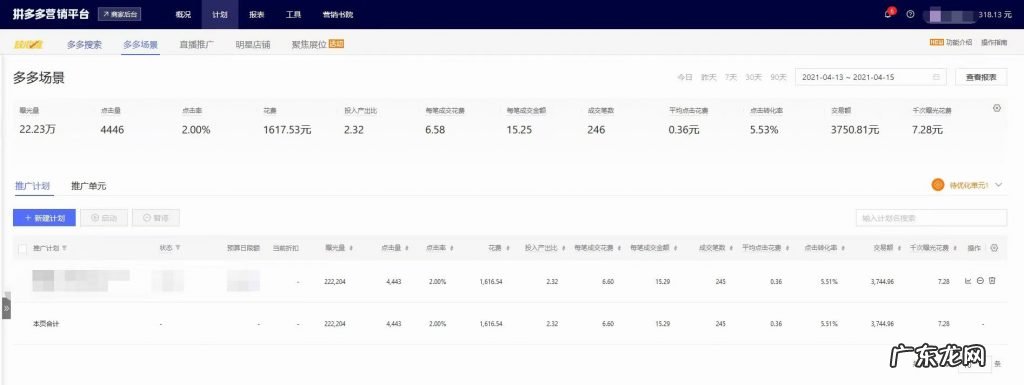
Task: Click the 3750.81元 summary value
Action: (855, 130)
